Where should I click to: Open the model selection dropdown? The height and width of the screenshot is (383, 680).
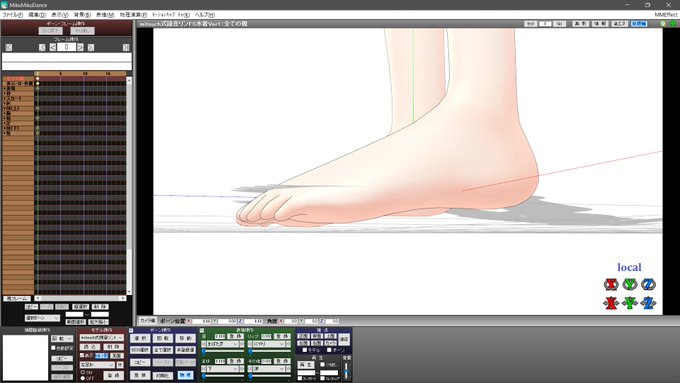(x=102, y=337)
